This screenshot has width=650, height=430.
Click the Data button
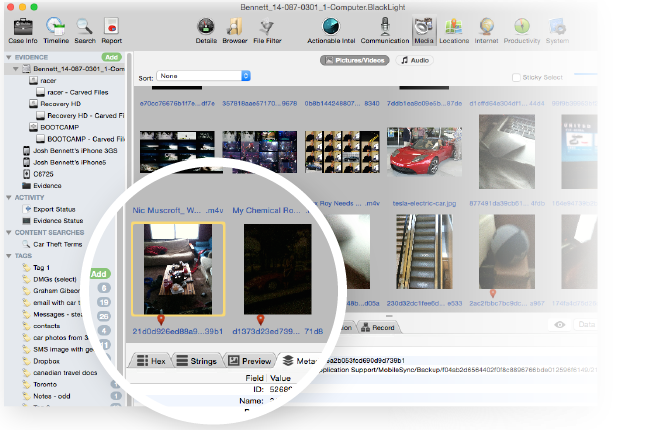click(x=586, y=324)
